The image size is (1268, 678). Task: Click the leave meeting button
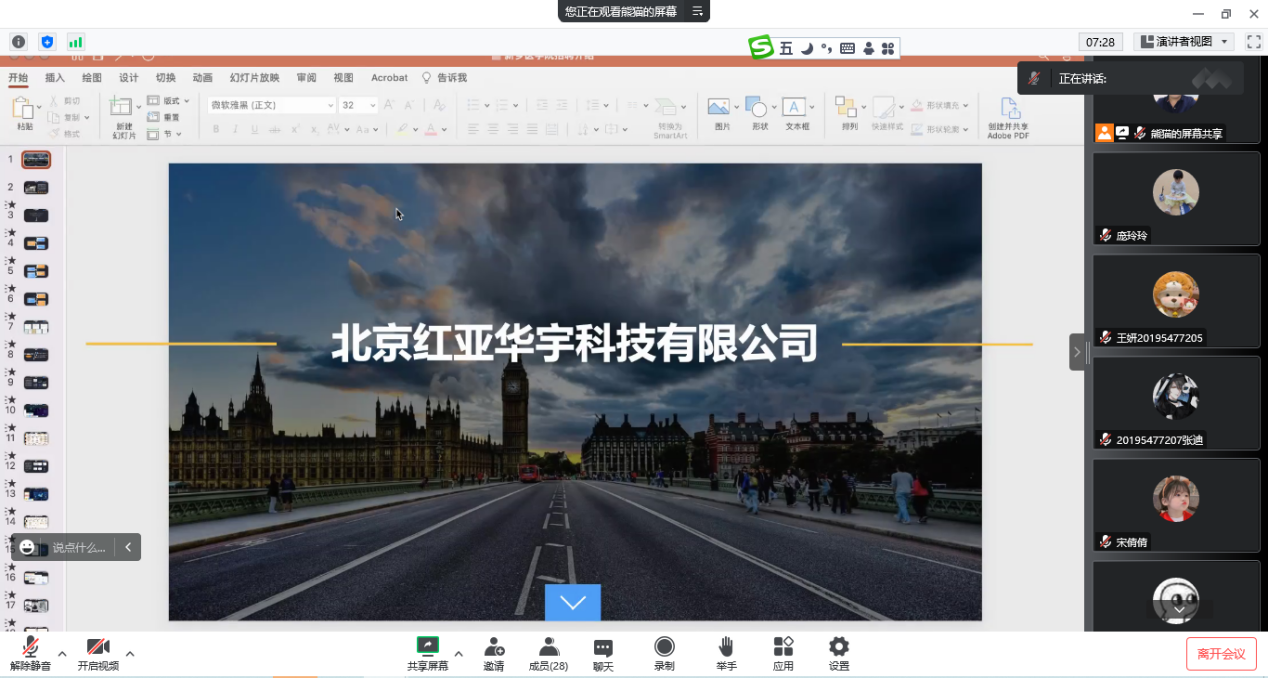(1221, 654)
